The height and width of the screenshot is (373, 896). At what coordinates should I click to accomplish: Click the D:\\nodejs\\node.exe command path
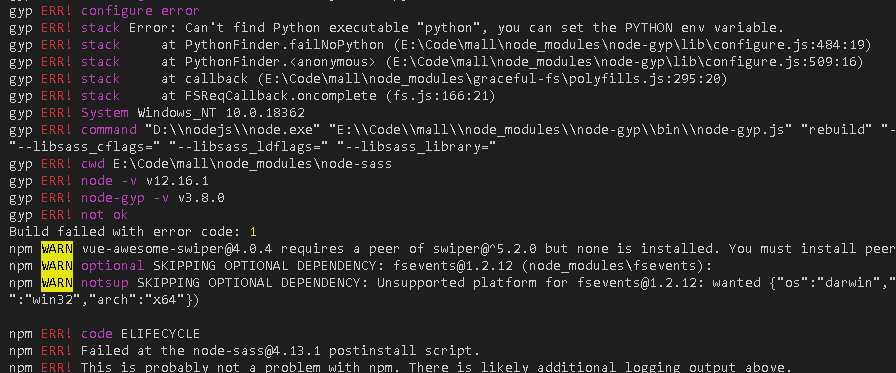pos(230,130)
